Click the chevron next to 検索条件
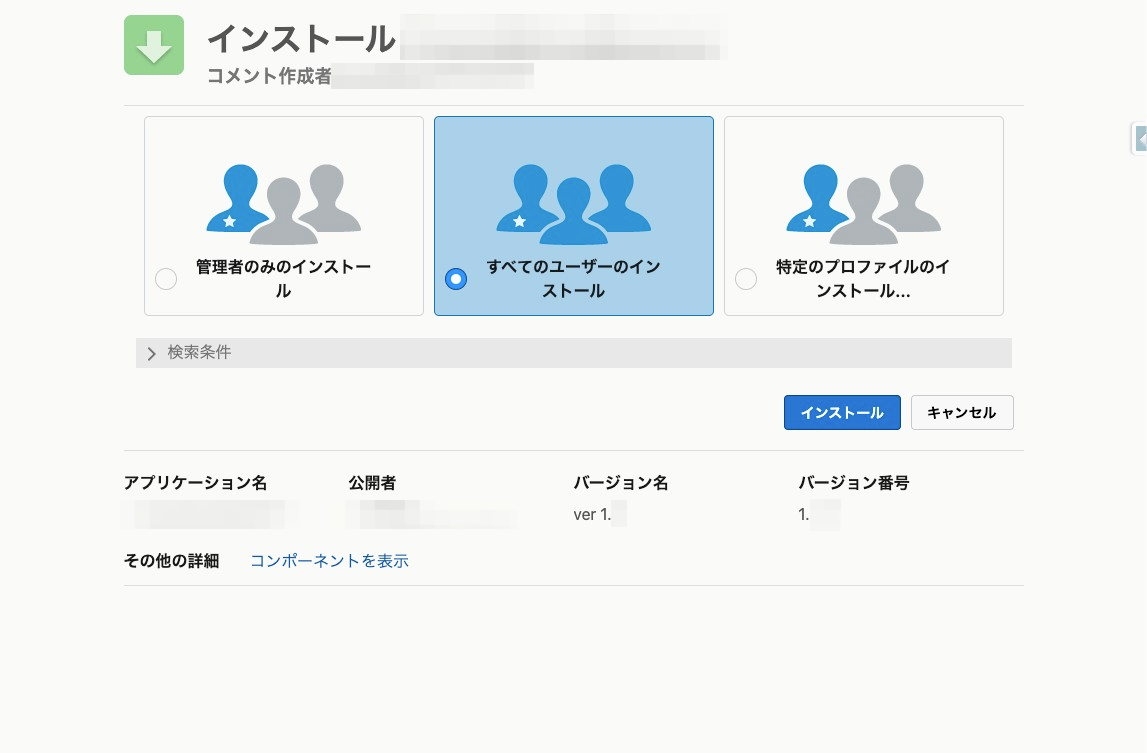Image resolution: width=1147 pixels, height=753 pixels. pos(151,353)
